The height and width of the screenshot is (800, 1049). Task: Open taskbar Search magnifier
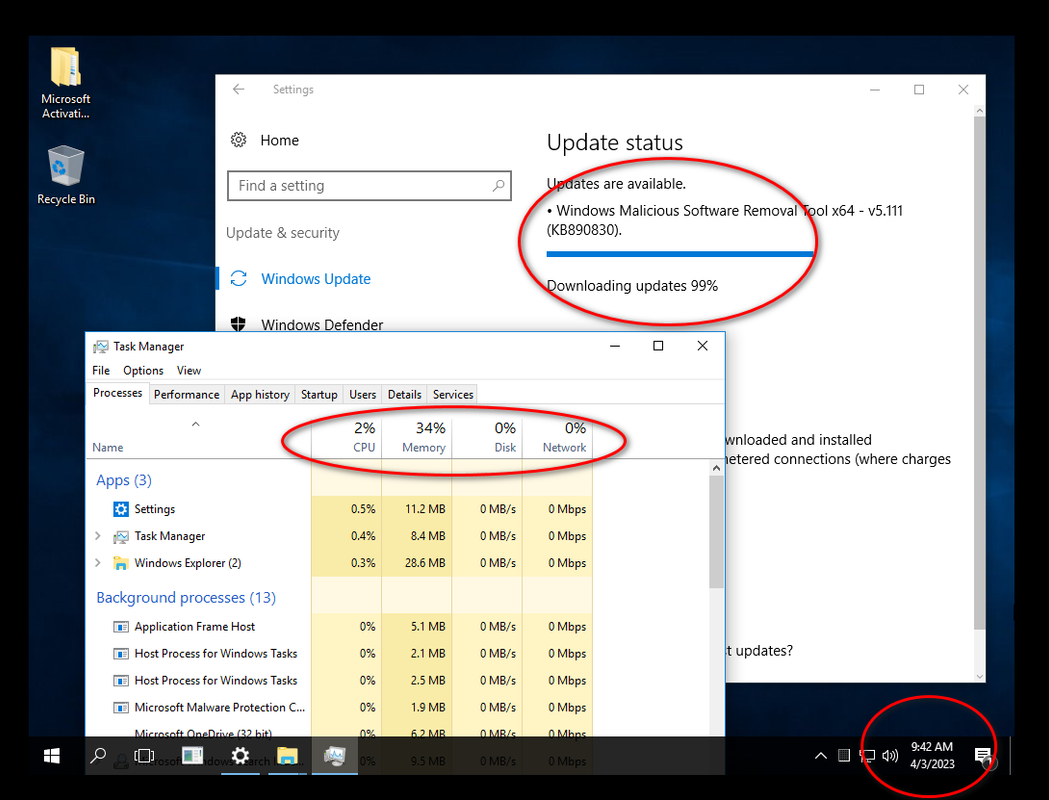click(x=98, y=756)
